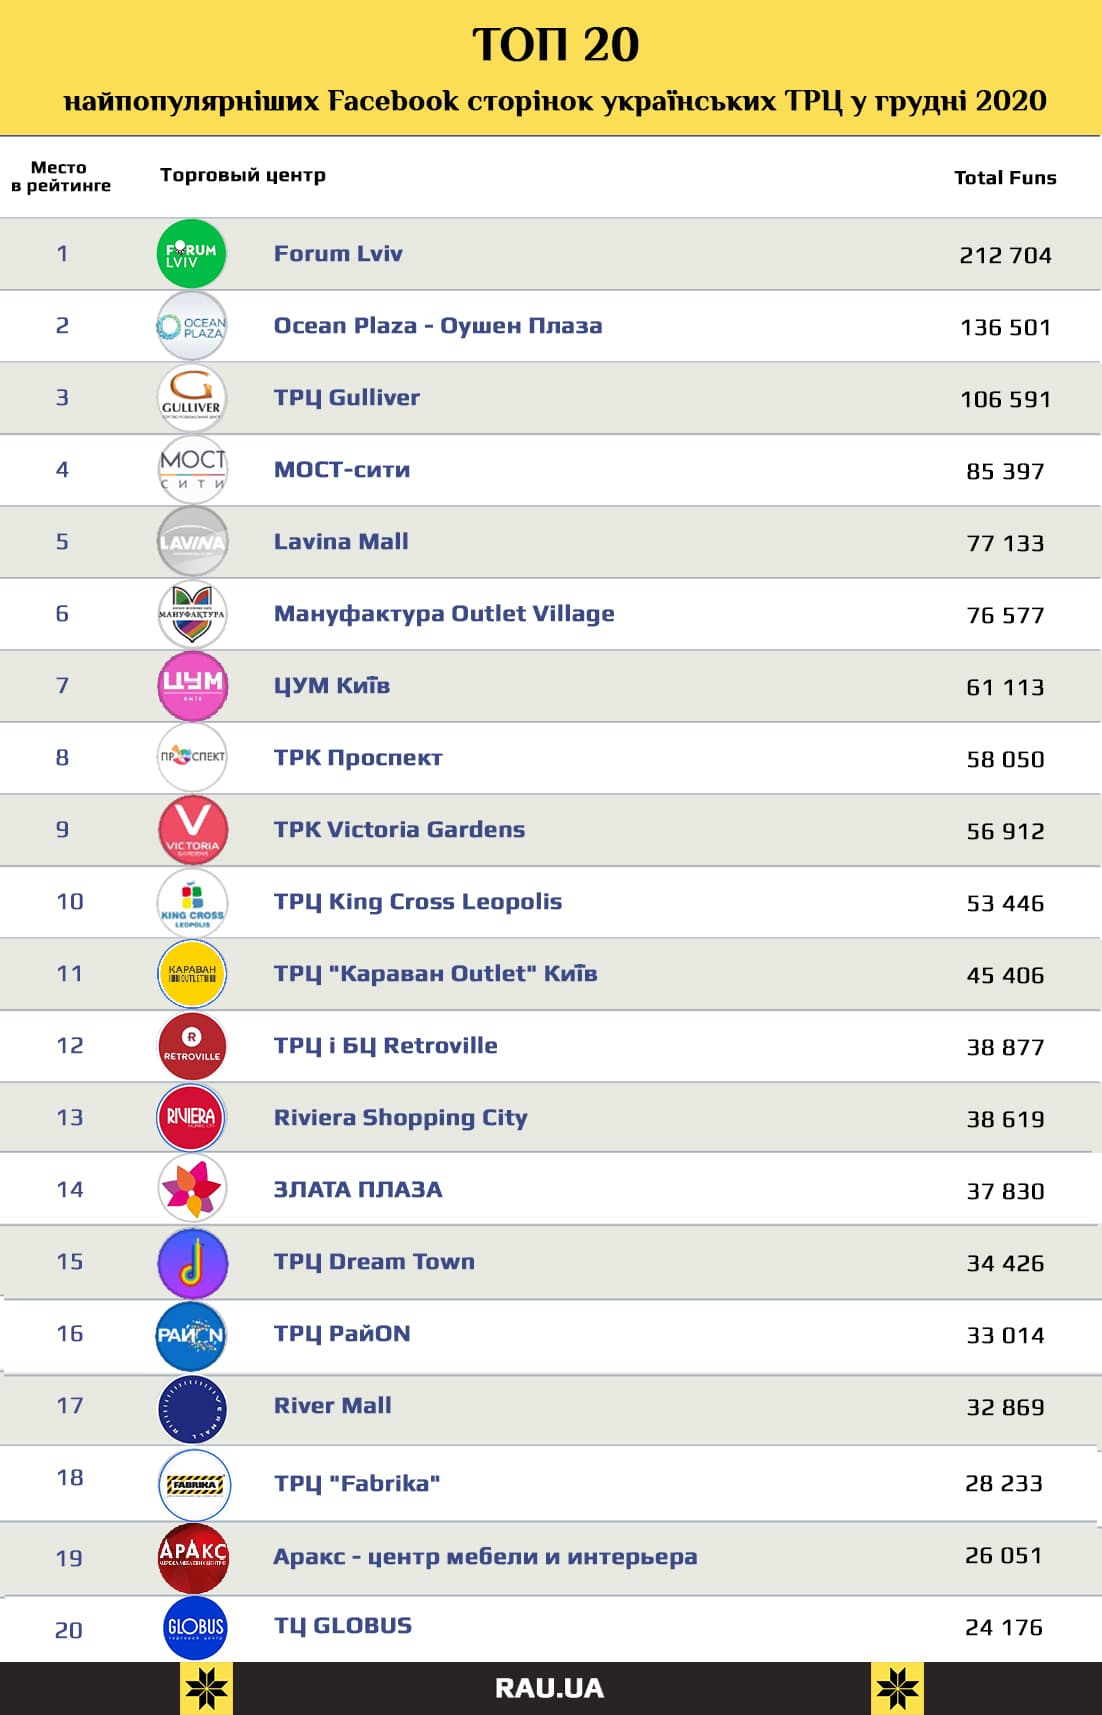Image resolution: width=1102 pixels, height=1715 pixels.
Task: Click the red Victoria Gardens logo
Action: coord(192,830)
